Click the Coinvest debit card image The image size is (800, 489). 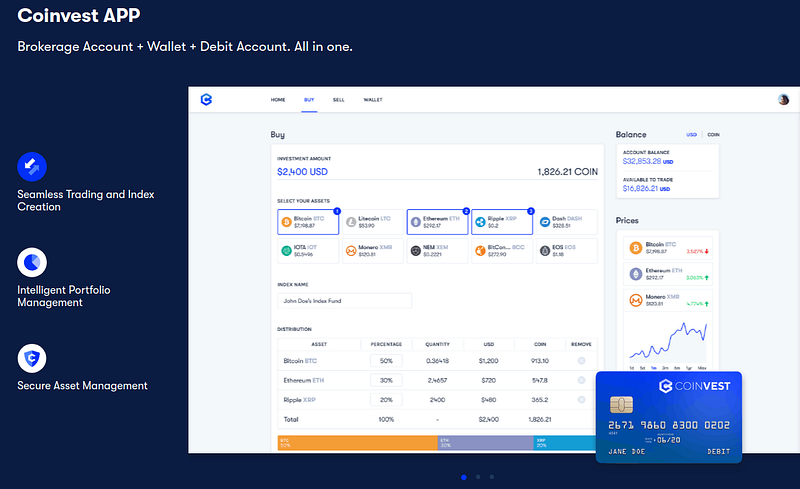pyautogui.click(x=669, y=418)
